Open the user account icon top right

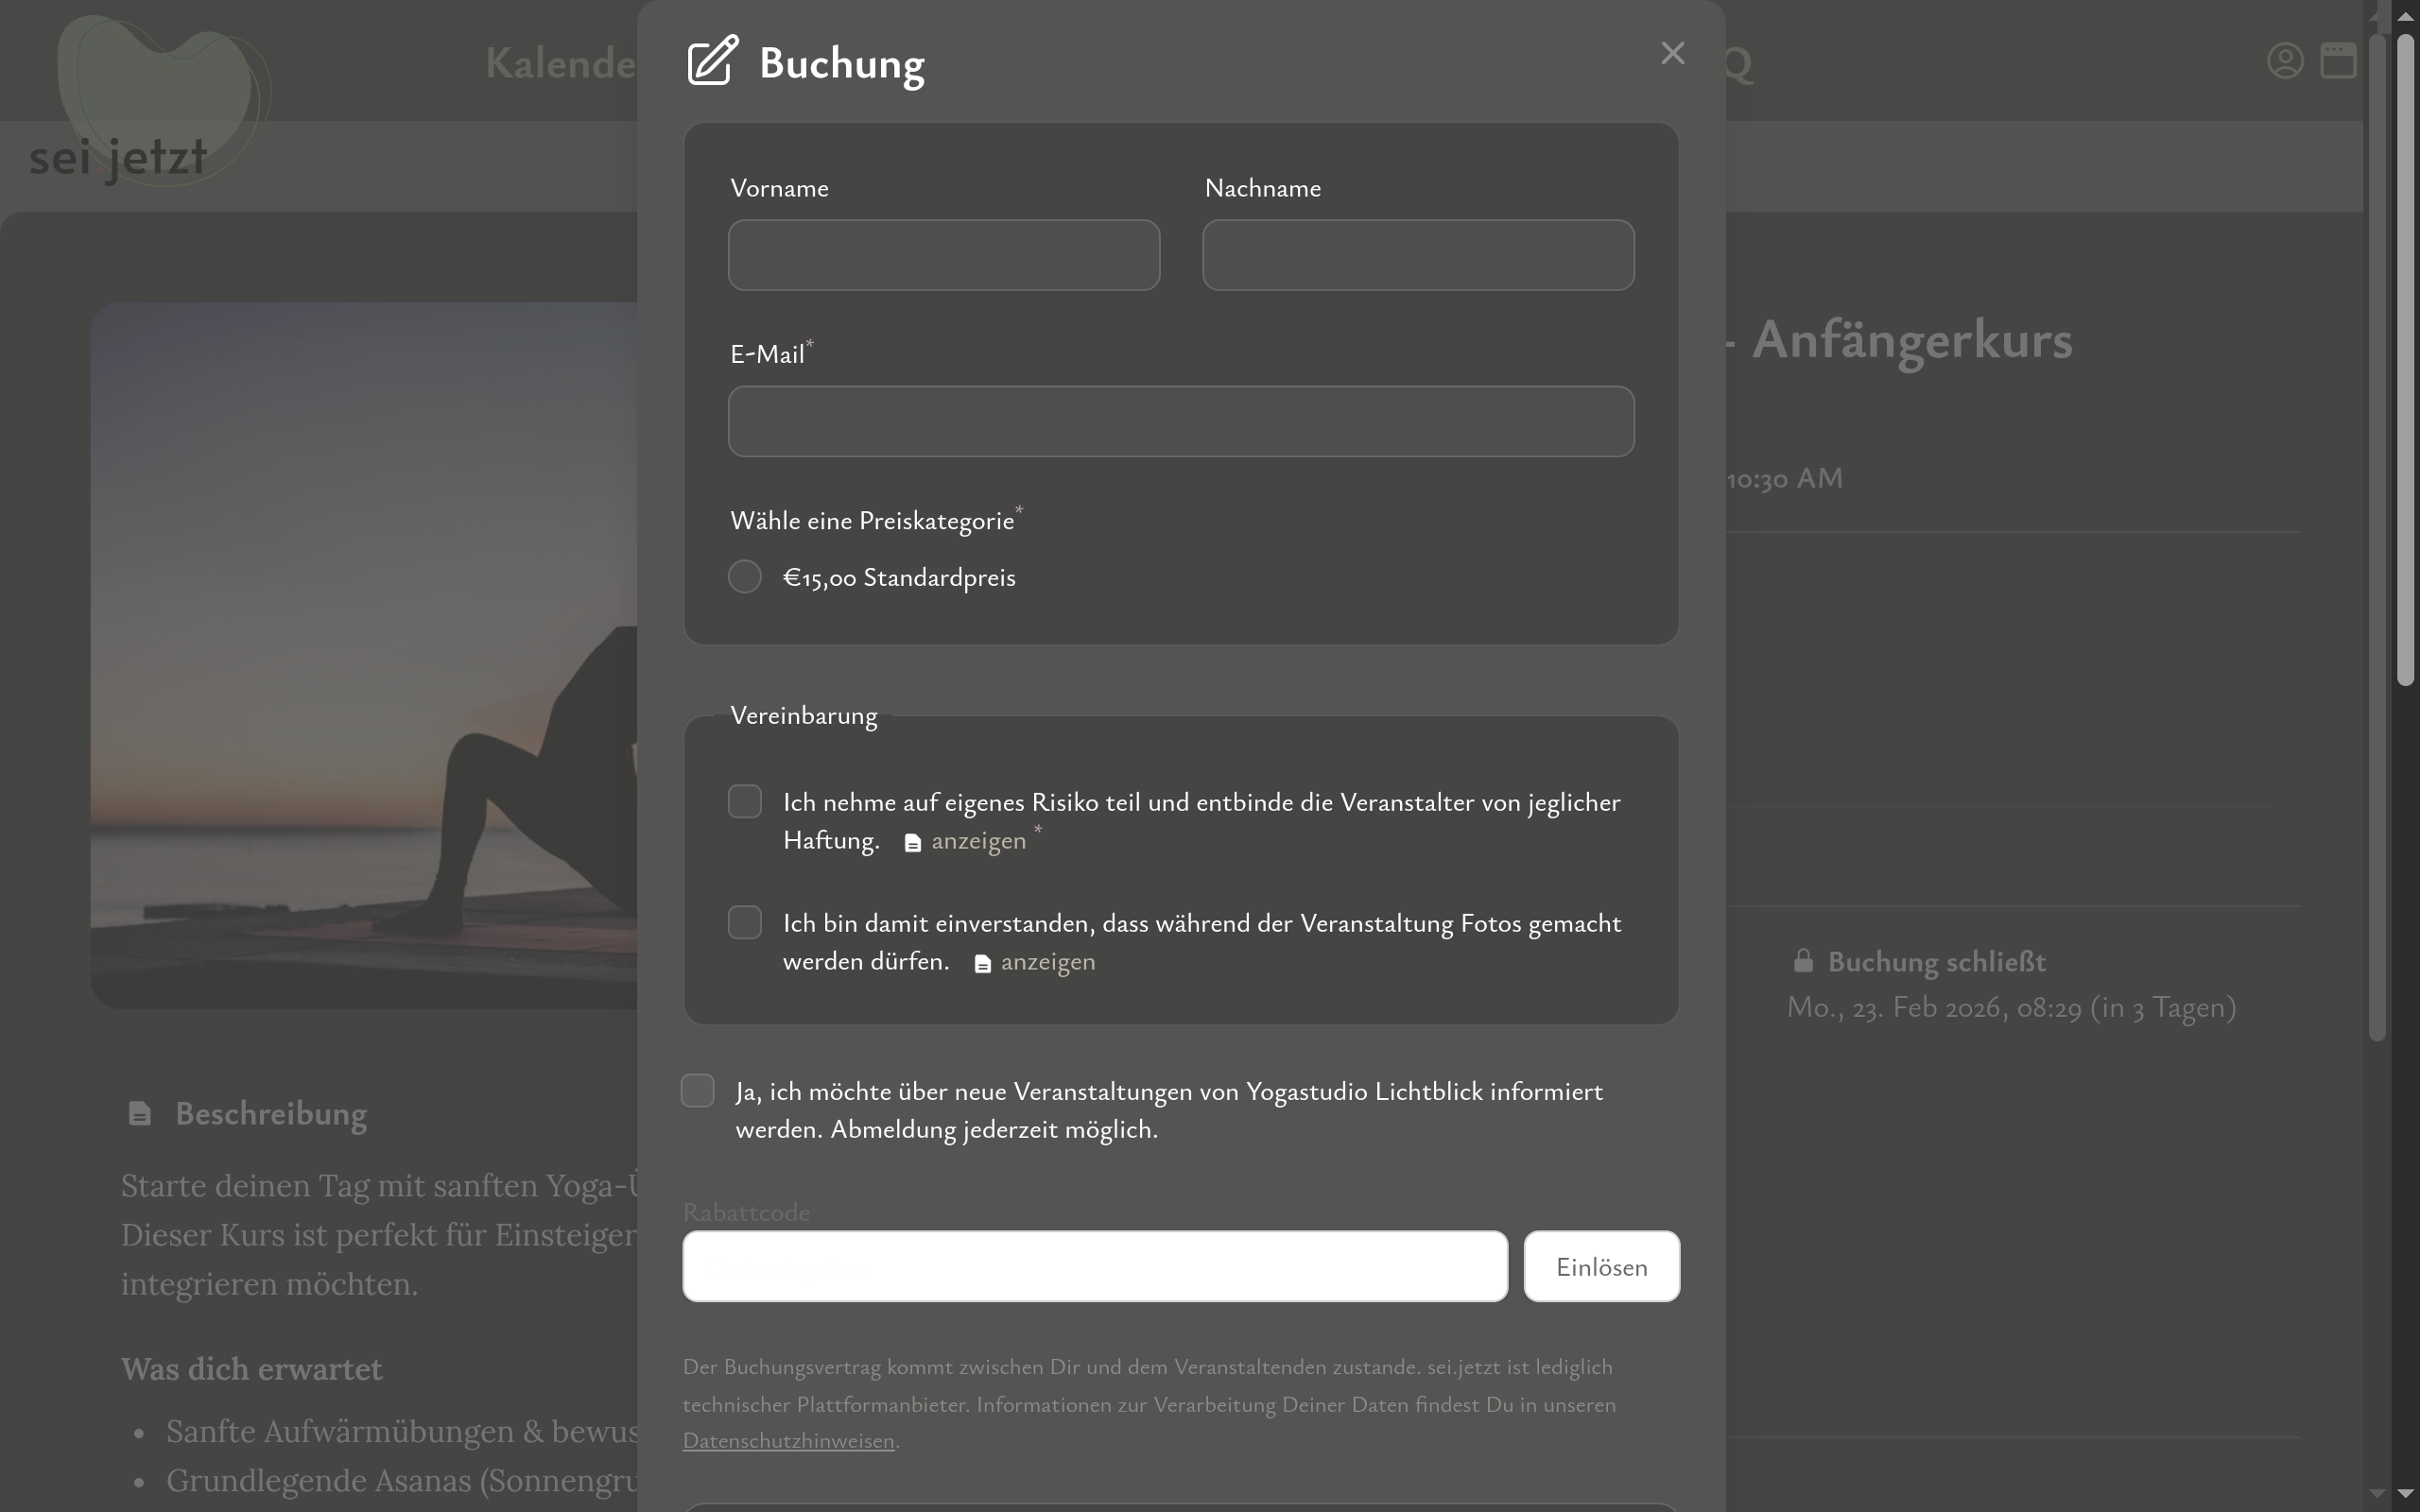pos(2284,60)
